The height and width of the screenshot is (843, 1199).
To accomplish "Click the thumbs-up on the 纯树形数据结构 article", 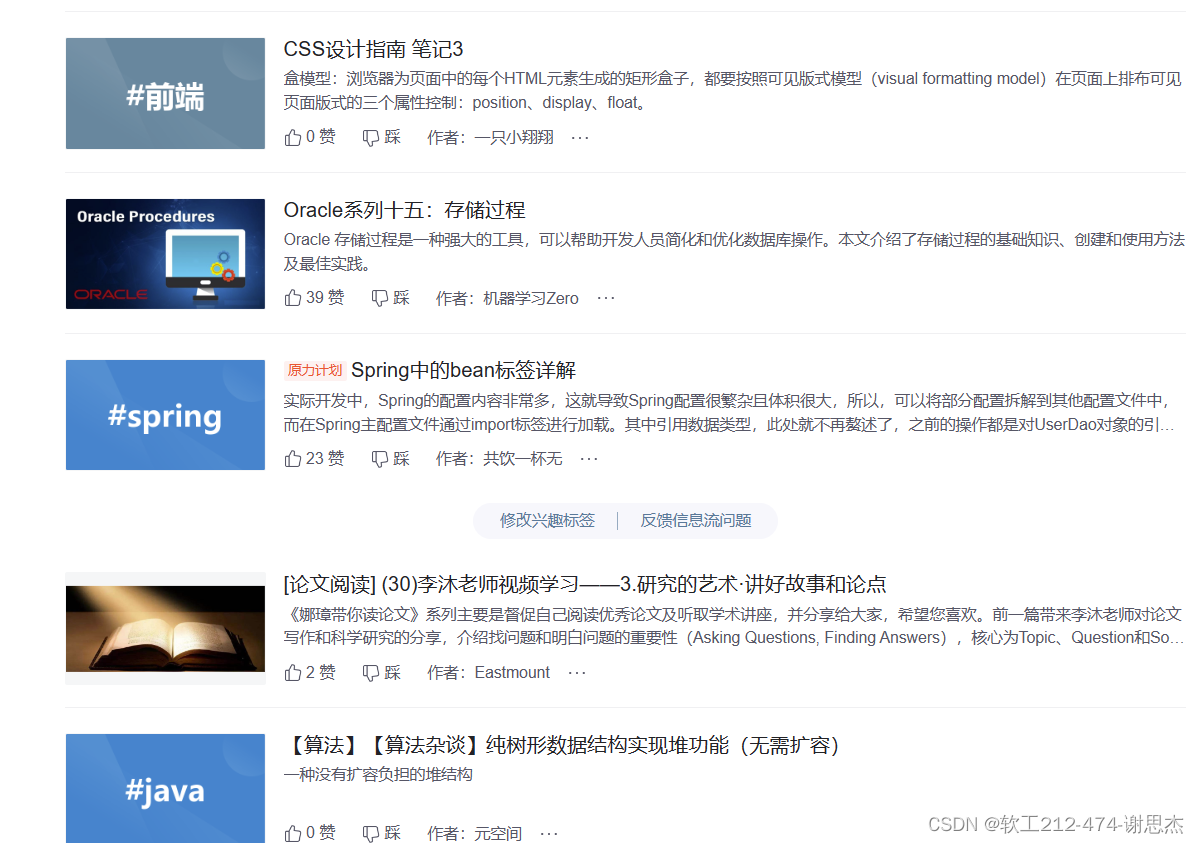I will click(x=293, y=833).
